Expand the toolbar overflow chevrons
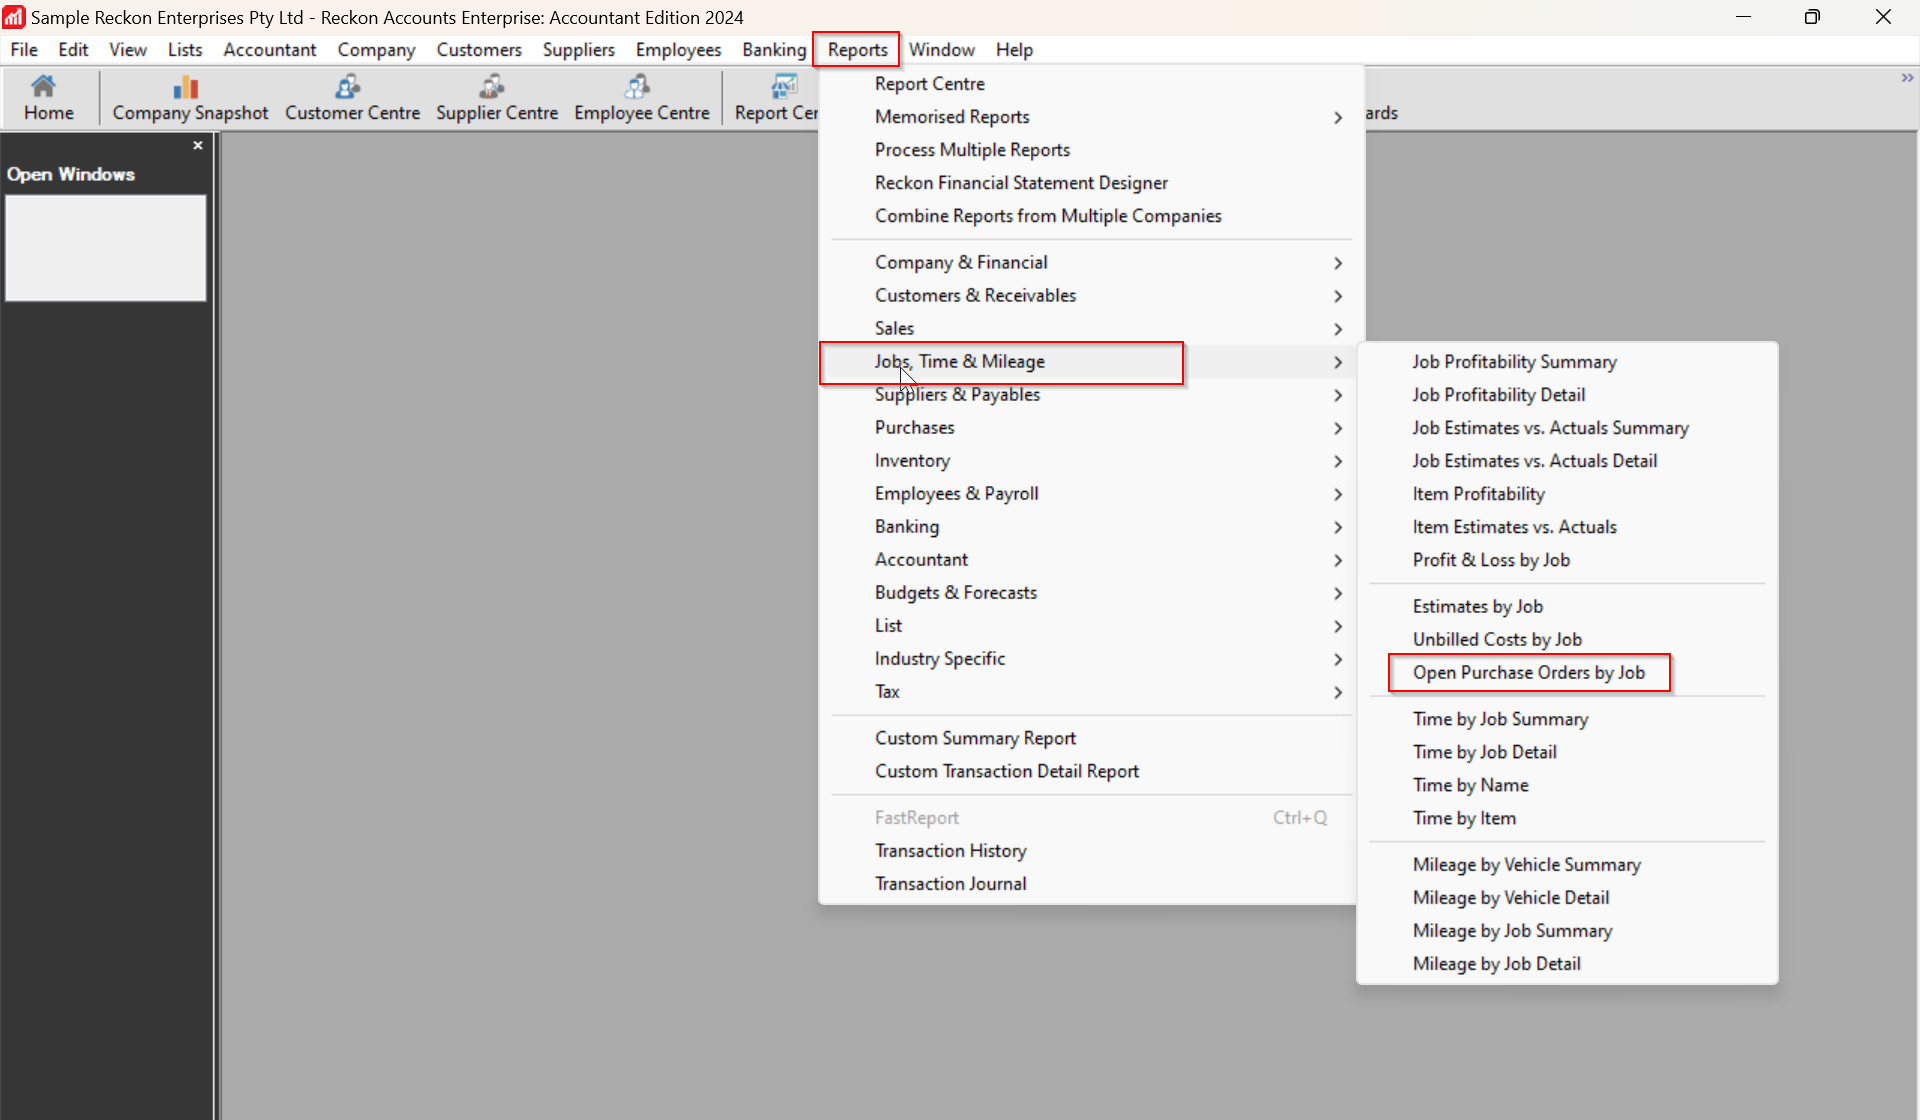This screenshot has width=1920, height=1120. point(1907,78)
